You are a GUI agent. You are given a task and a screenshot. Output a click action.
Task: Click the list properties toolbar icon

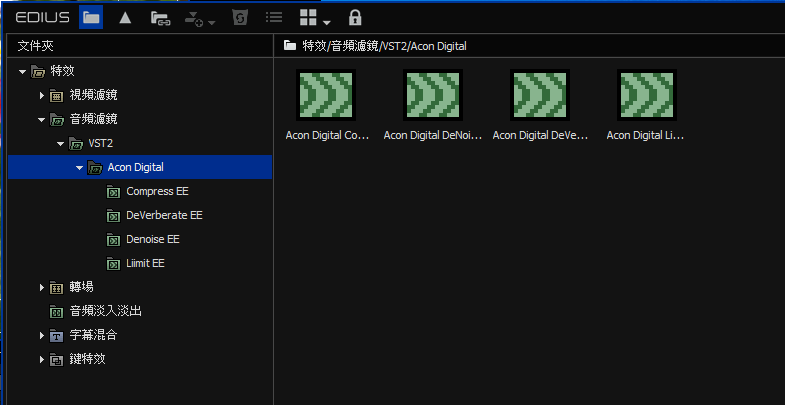tap(274, 18)
